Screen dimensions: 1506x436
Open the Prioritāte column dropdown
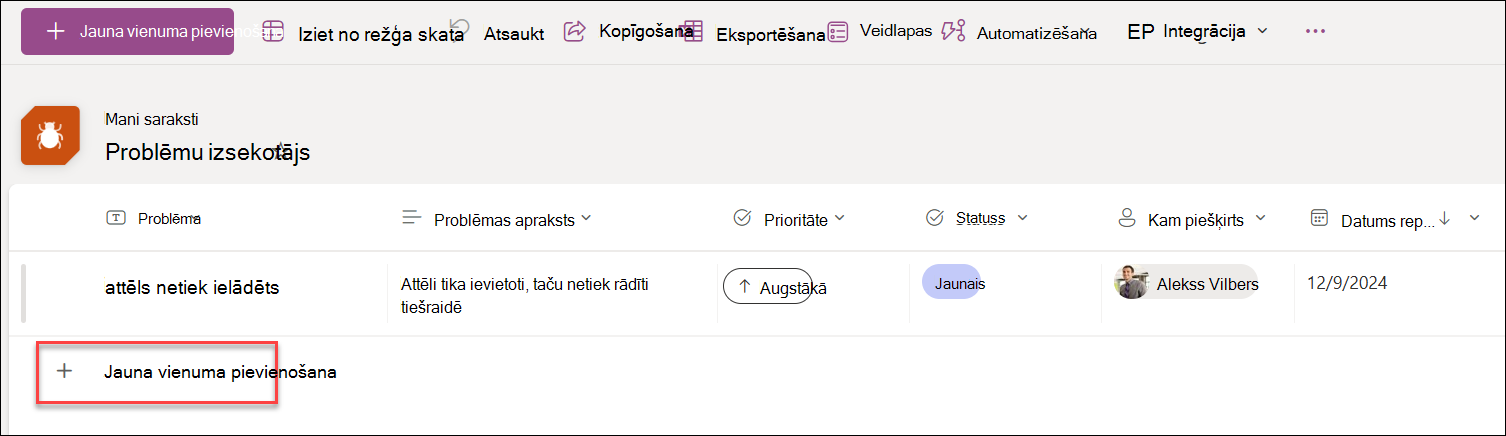tap(839, 218)
